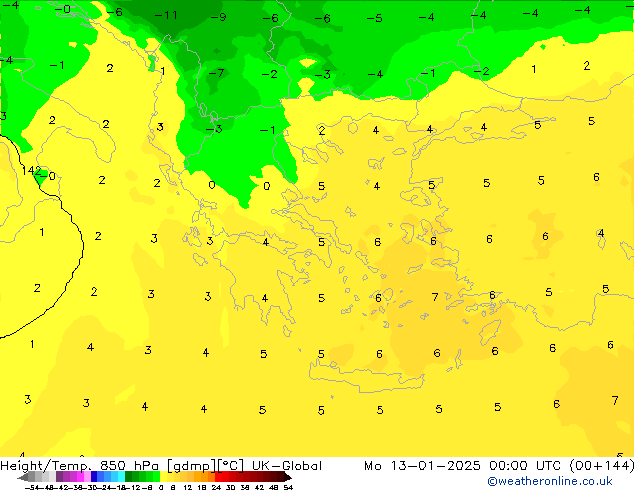Click the -30 label under the color scale

tap(90, 488)
